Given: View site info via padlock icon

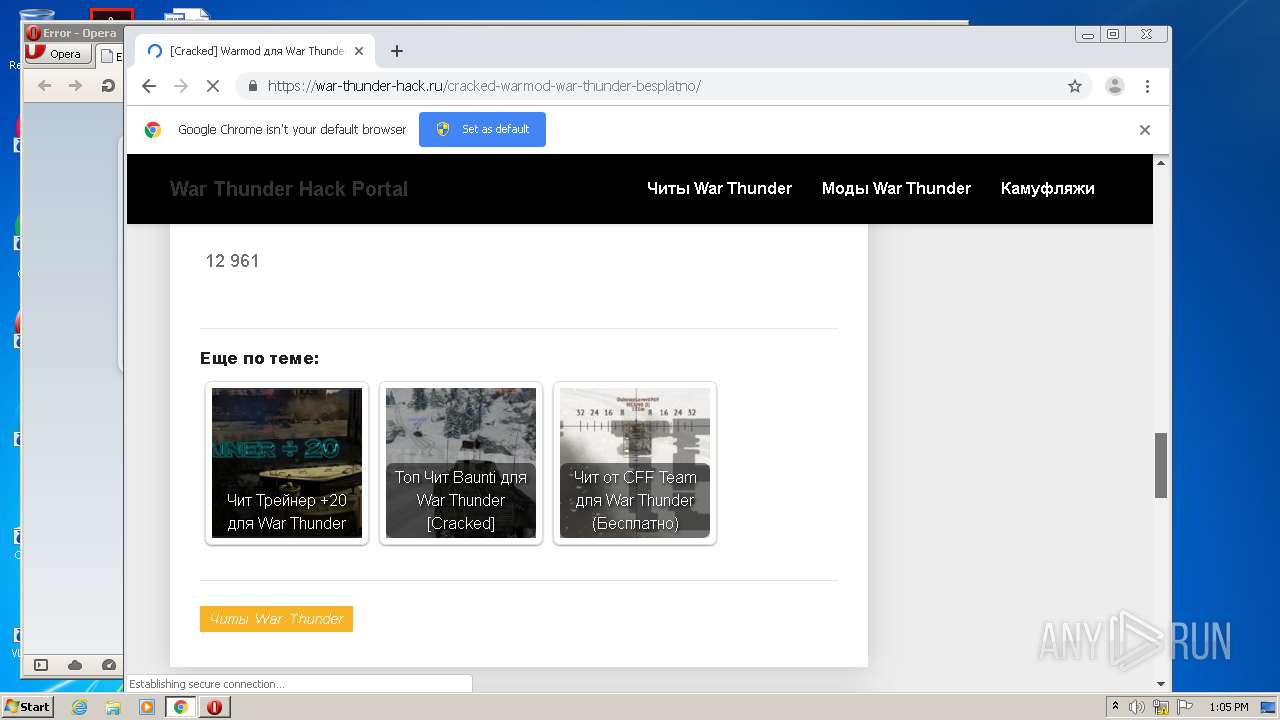Looking at the screenshot, I should point(252,86).
